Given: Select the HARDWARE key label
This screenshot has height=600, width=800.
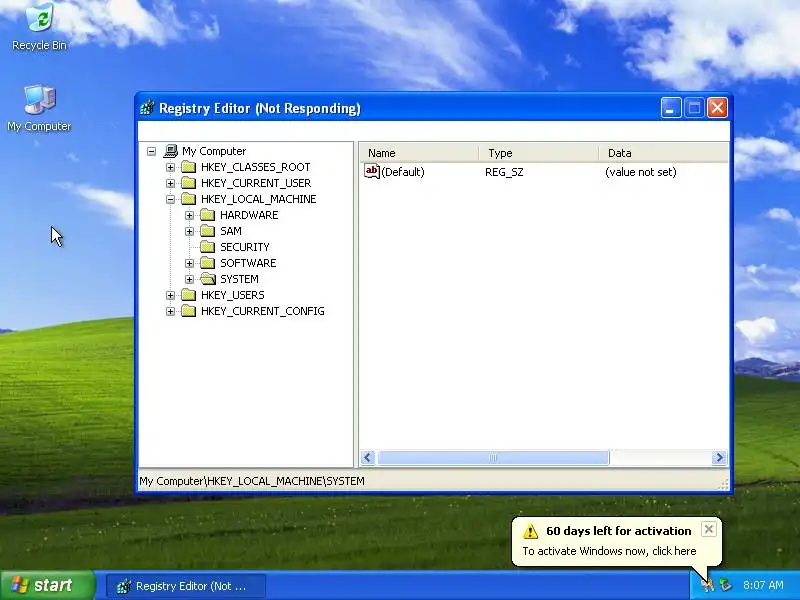Looking at the screenshot, I should (x=249, y=215).
